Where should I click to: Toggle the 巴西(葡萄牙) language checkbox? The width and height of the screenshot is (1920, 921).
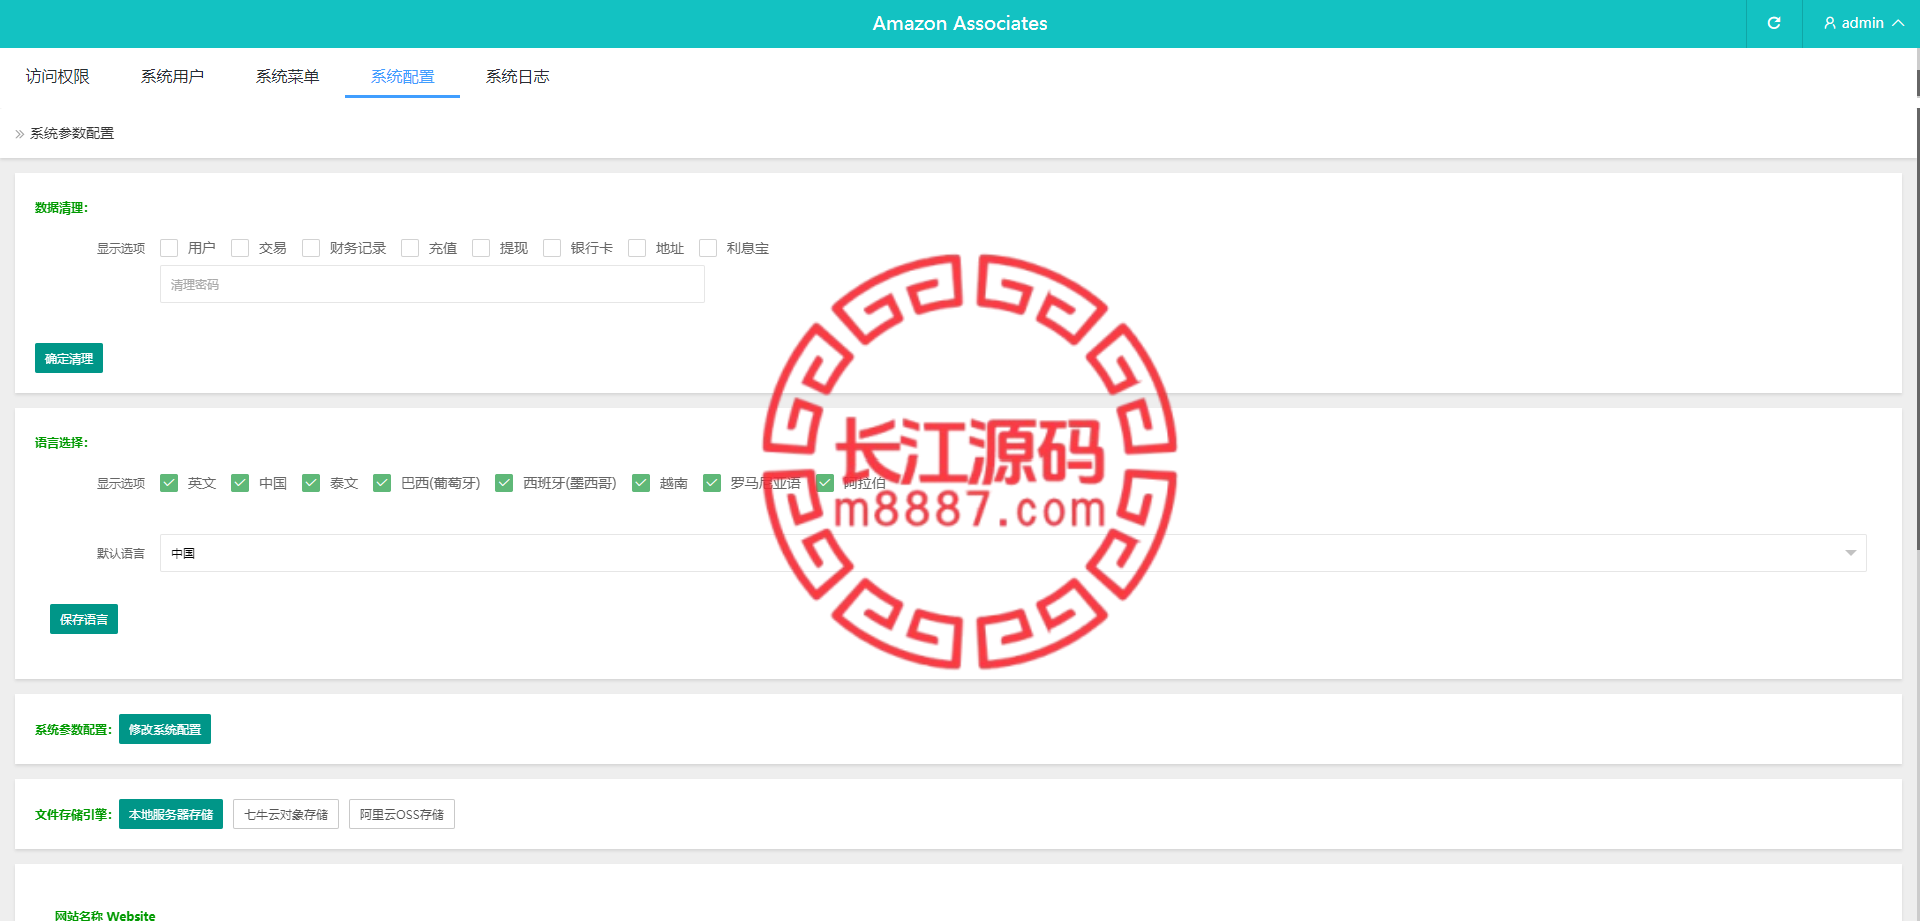[x=382, y=483]
